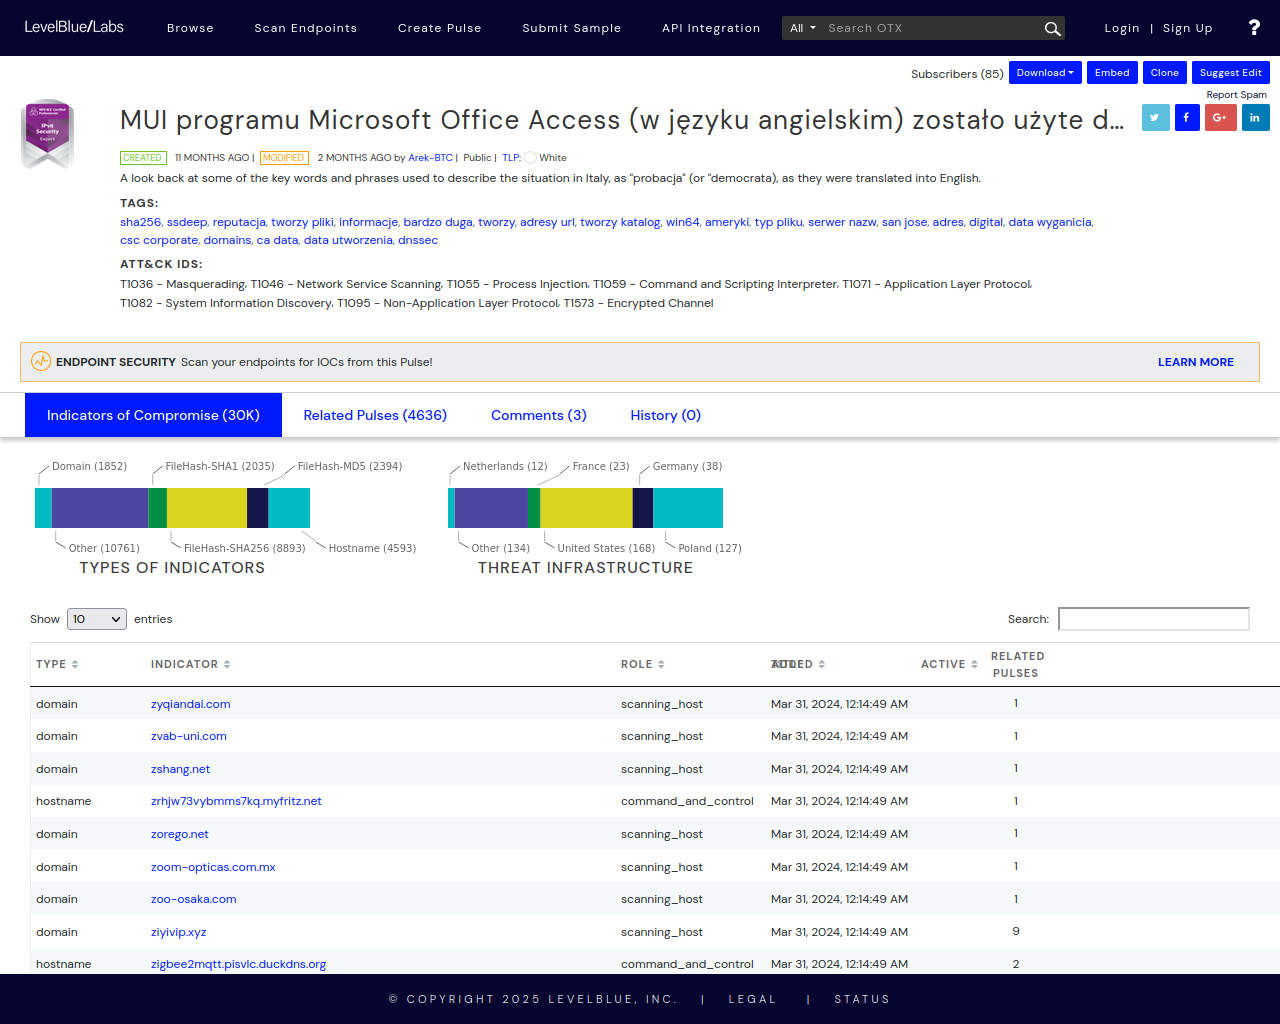Click the search magnifier icon
1280x1024 pixels.
pyautogui.click(x=1052, y=29)
